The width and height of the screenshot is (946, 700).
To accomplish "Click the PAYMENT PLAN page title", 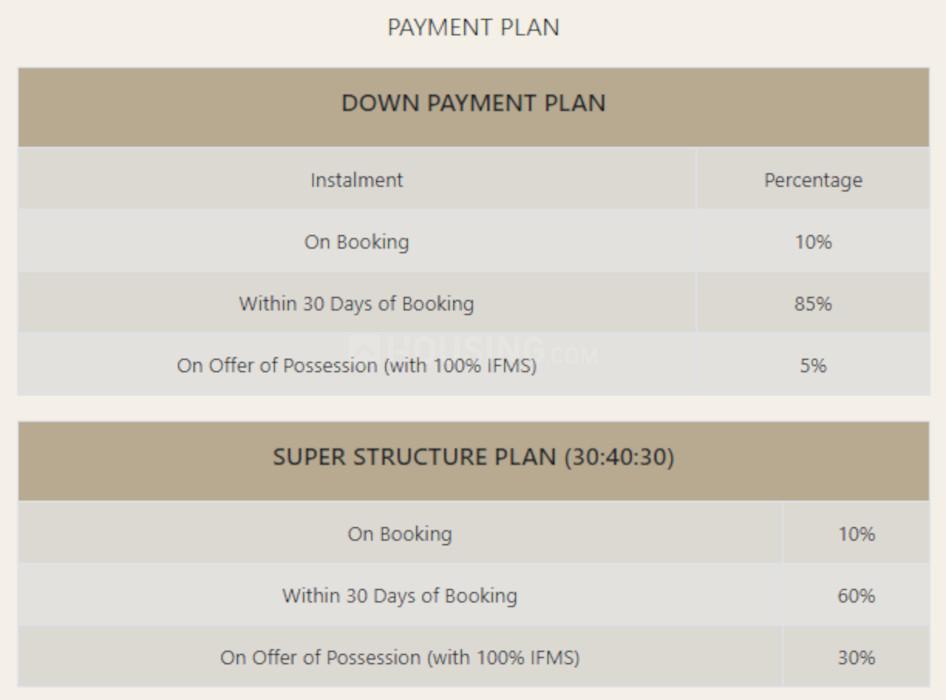I will pos(473,28).
